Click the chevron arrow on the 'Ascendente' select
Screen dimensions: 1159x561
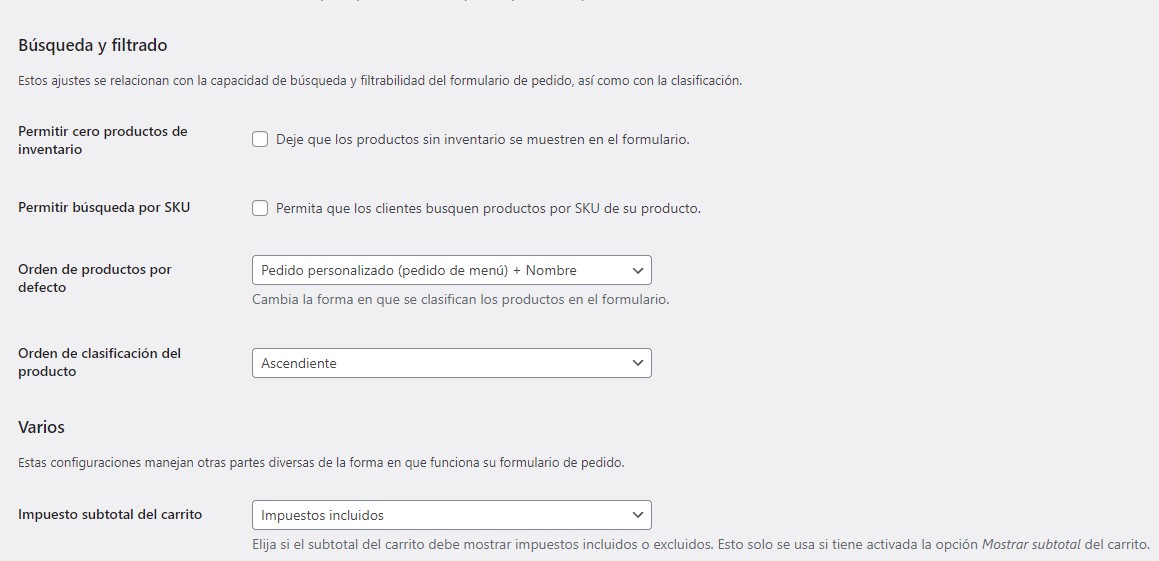[x=638, y=363]
